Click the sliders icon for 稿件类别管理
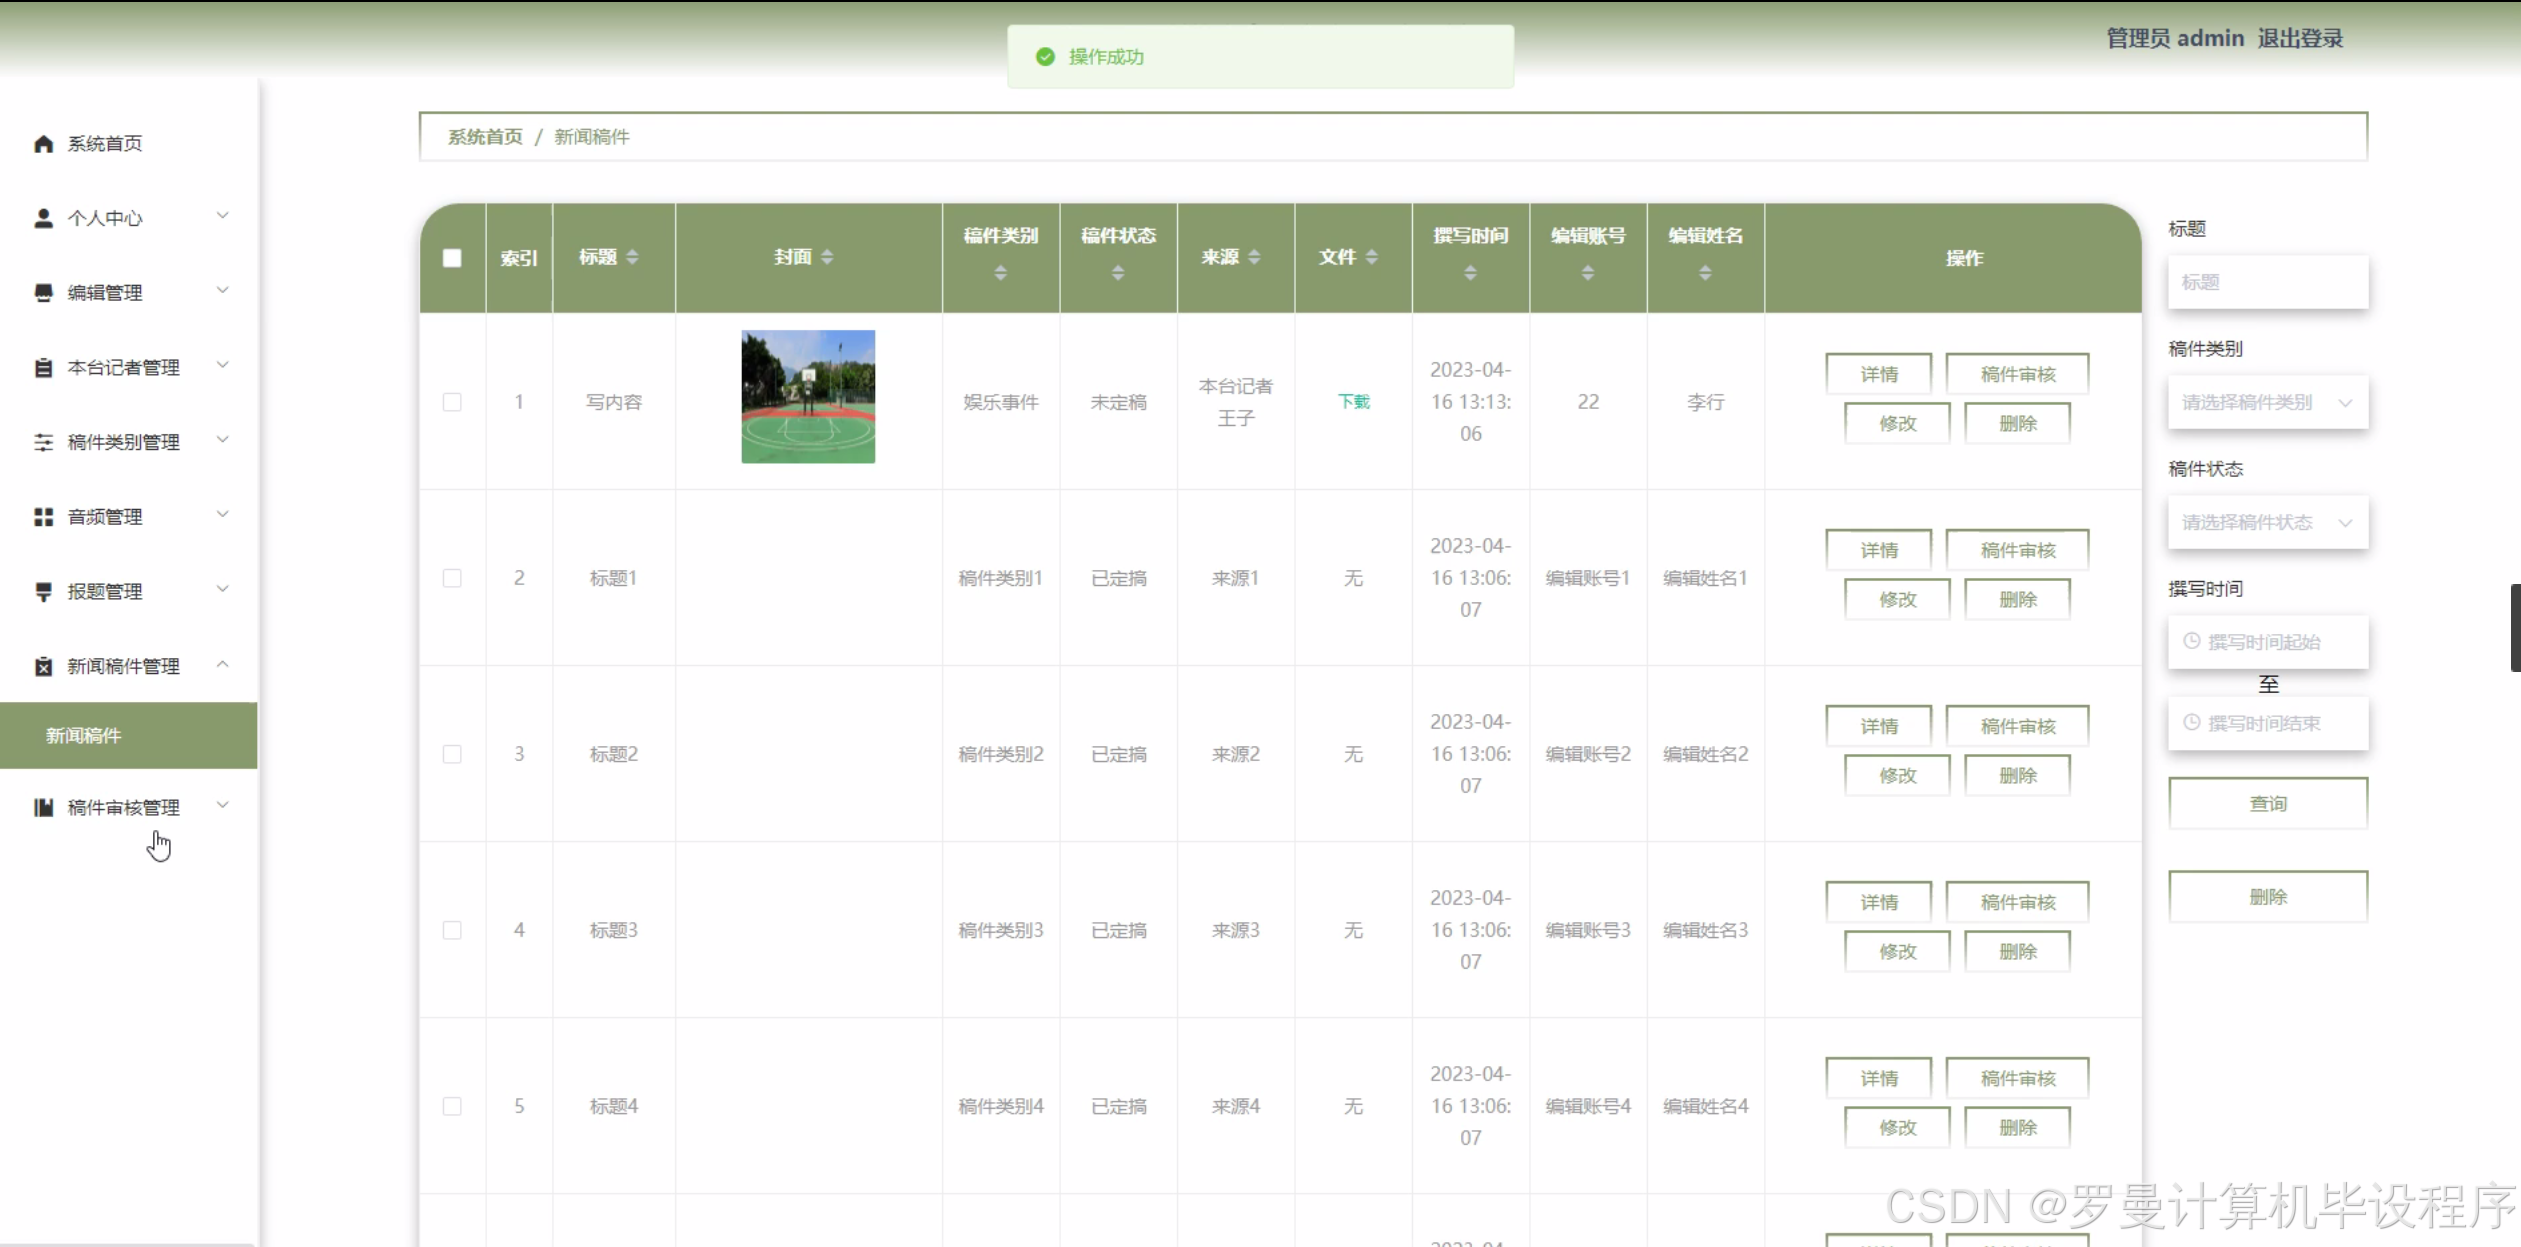 coord(43,442)
